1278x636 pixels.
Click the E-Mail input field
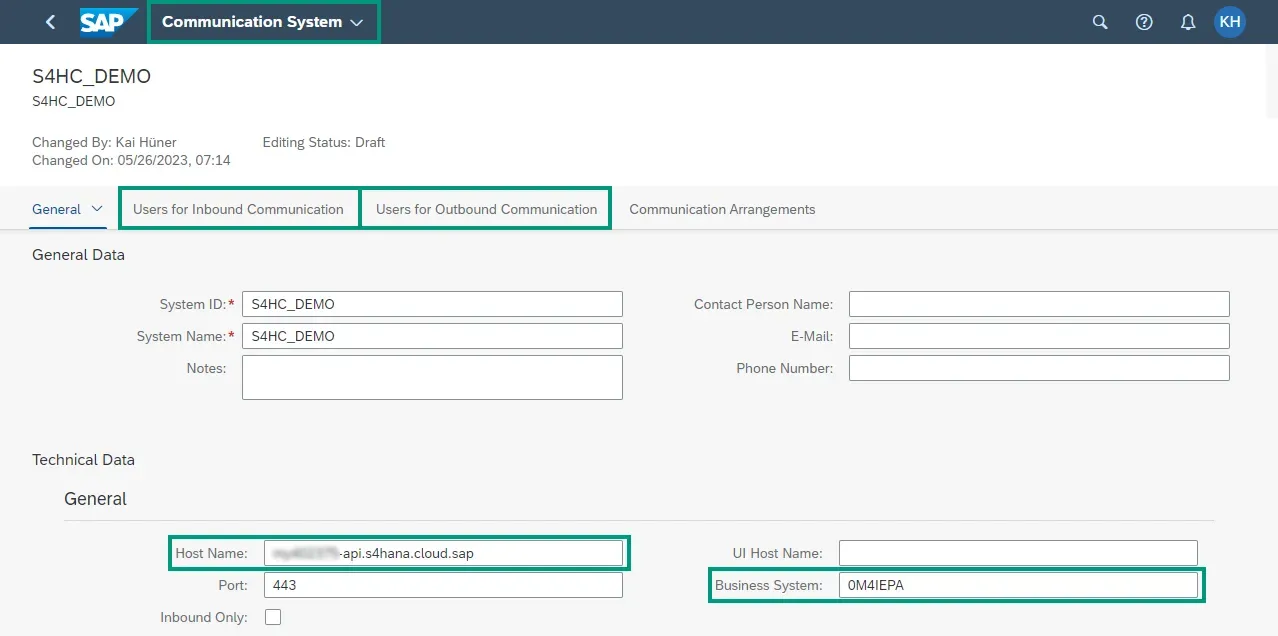1039,336
